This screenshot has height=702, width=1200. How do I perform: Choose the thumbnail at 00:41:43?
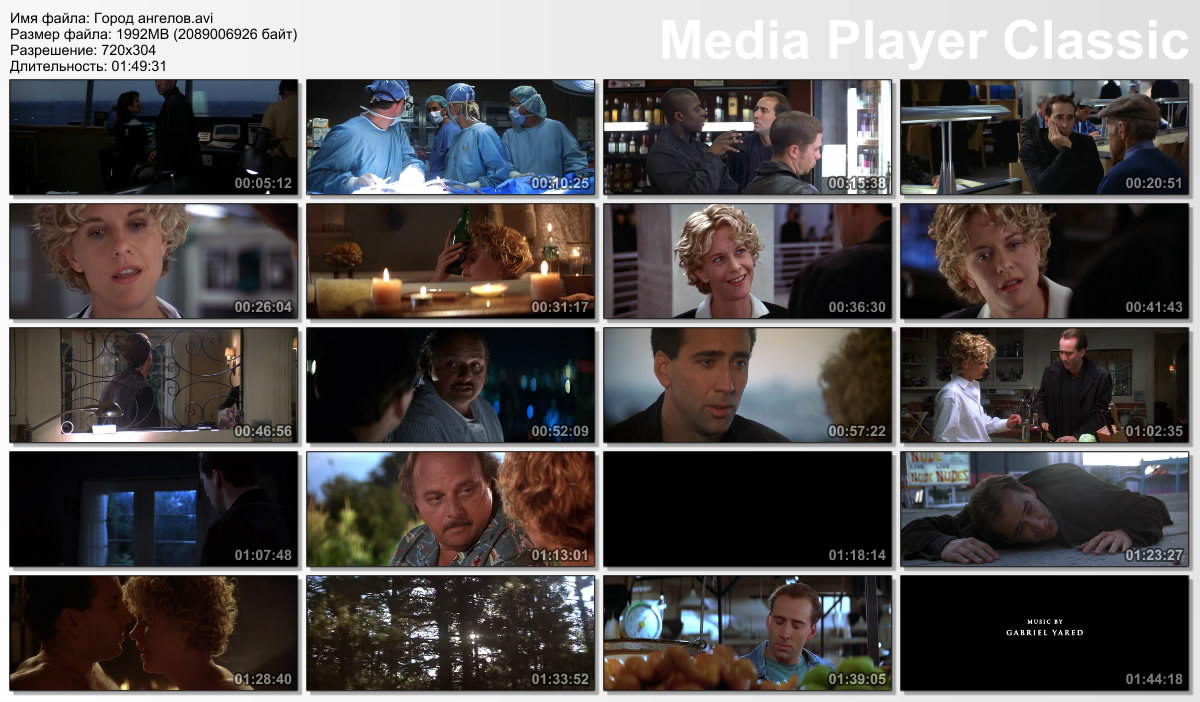(1044, 261)
